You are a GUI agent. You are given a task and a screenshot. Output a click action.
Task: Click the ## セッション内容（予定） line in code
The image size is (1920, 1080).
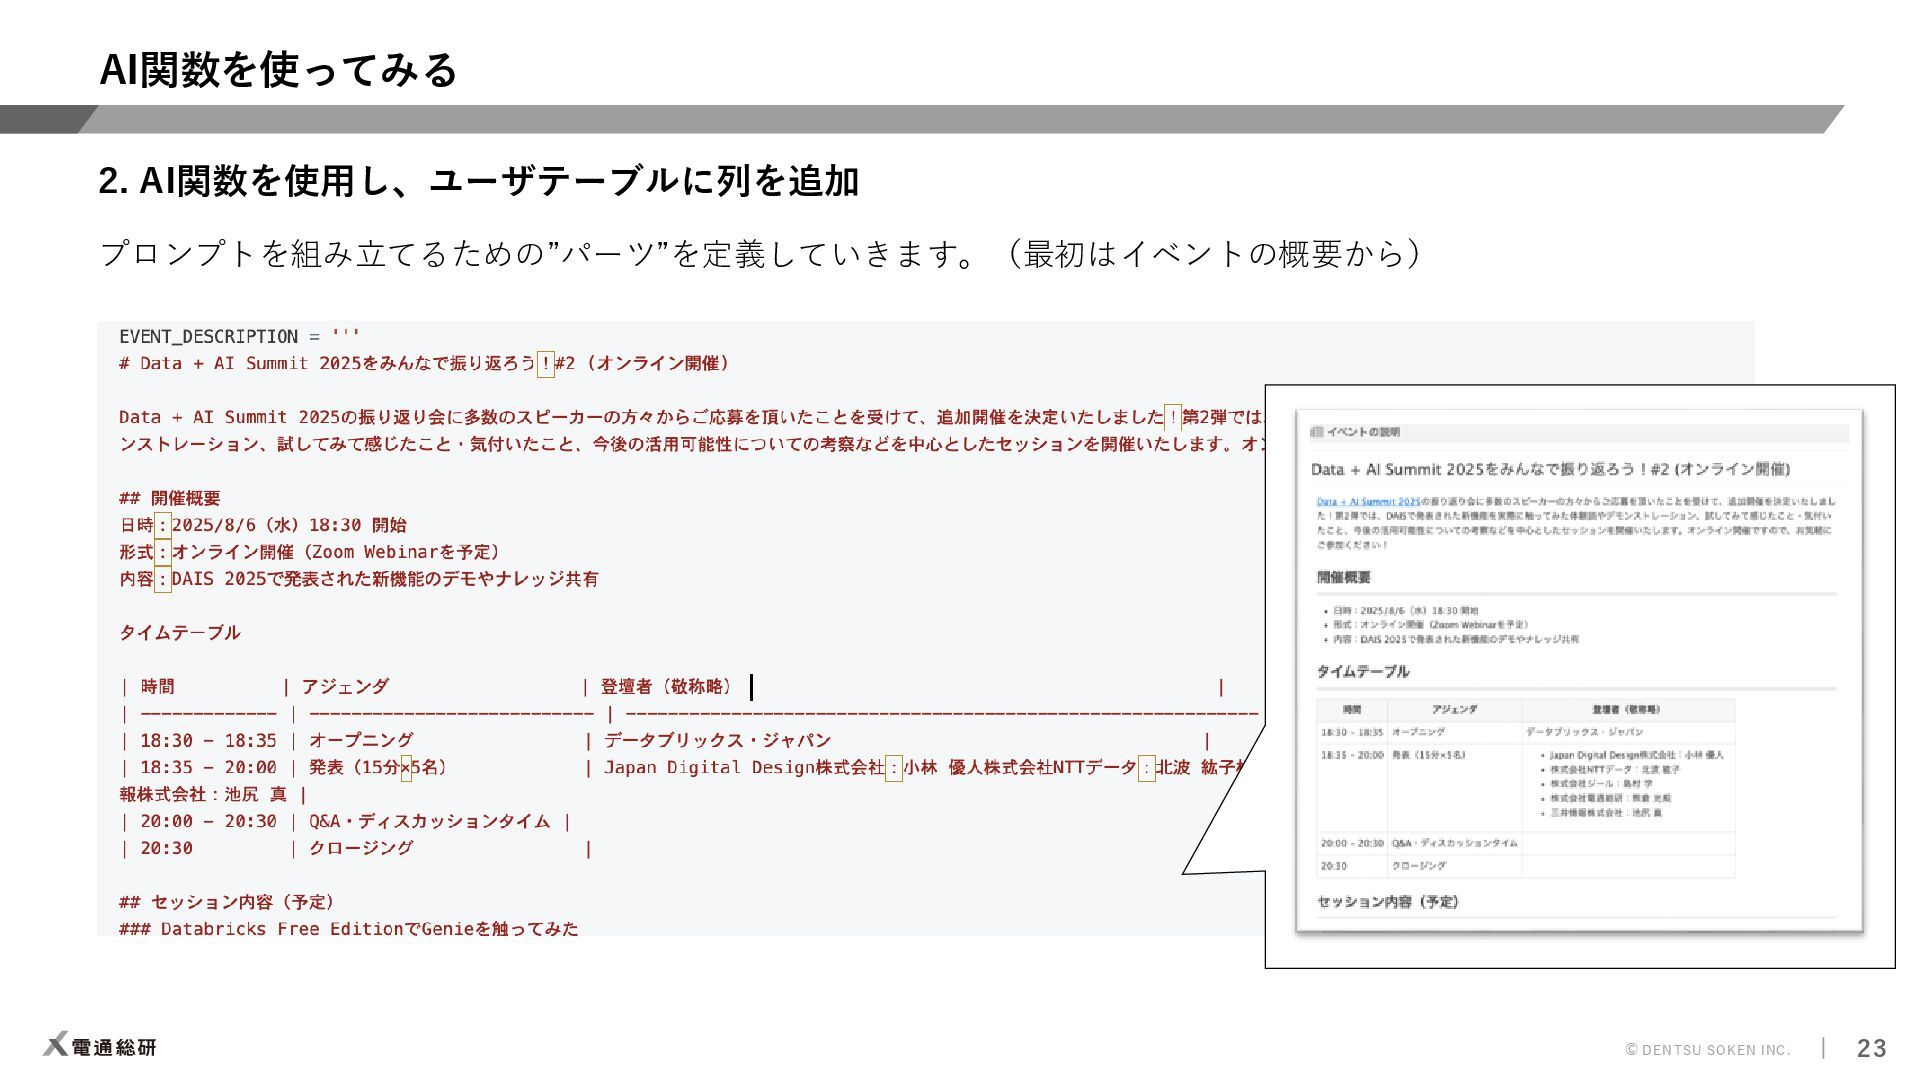[x=227, y=902]
